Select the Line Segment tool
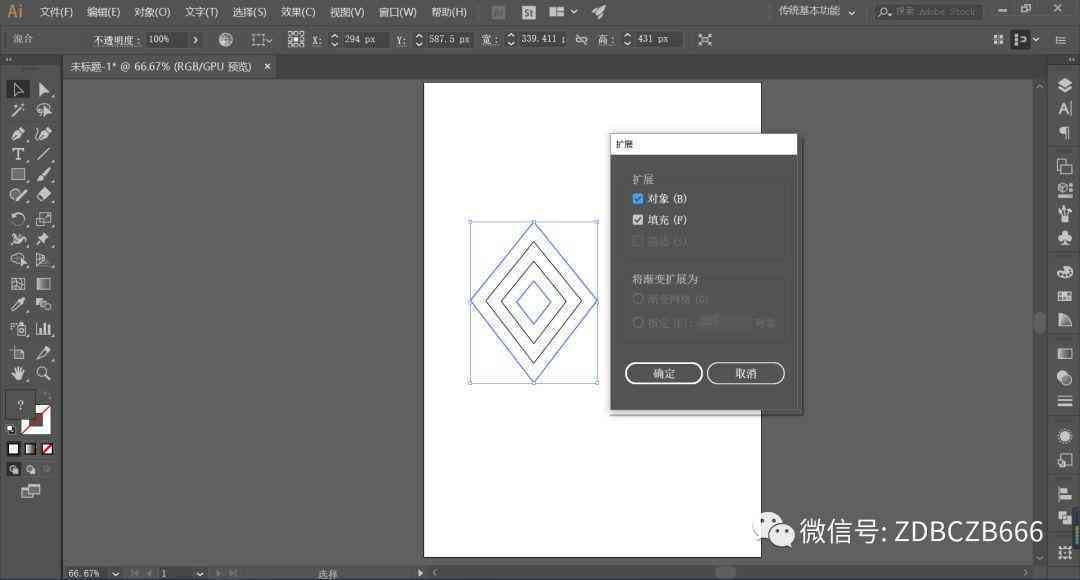 click(43, 154)
